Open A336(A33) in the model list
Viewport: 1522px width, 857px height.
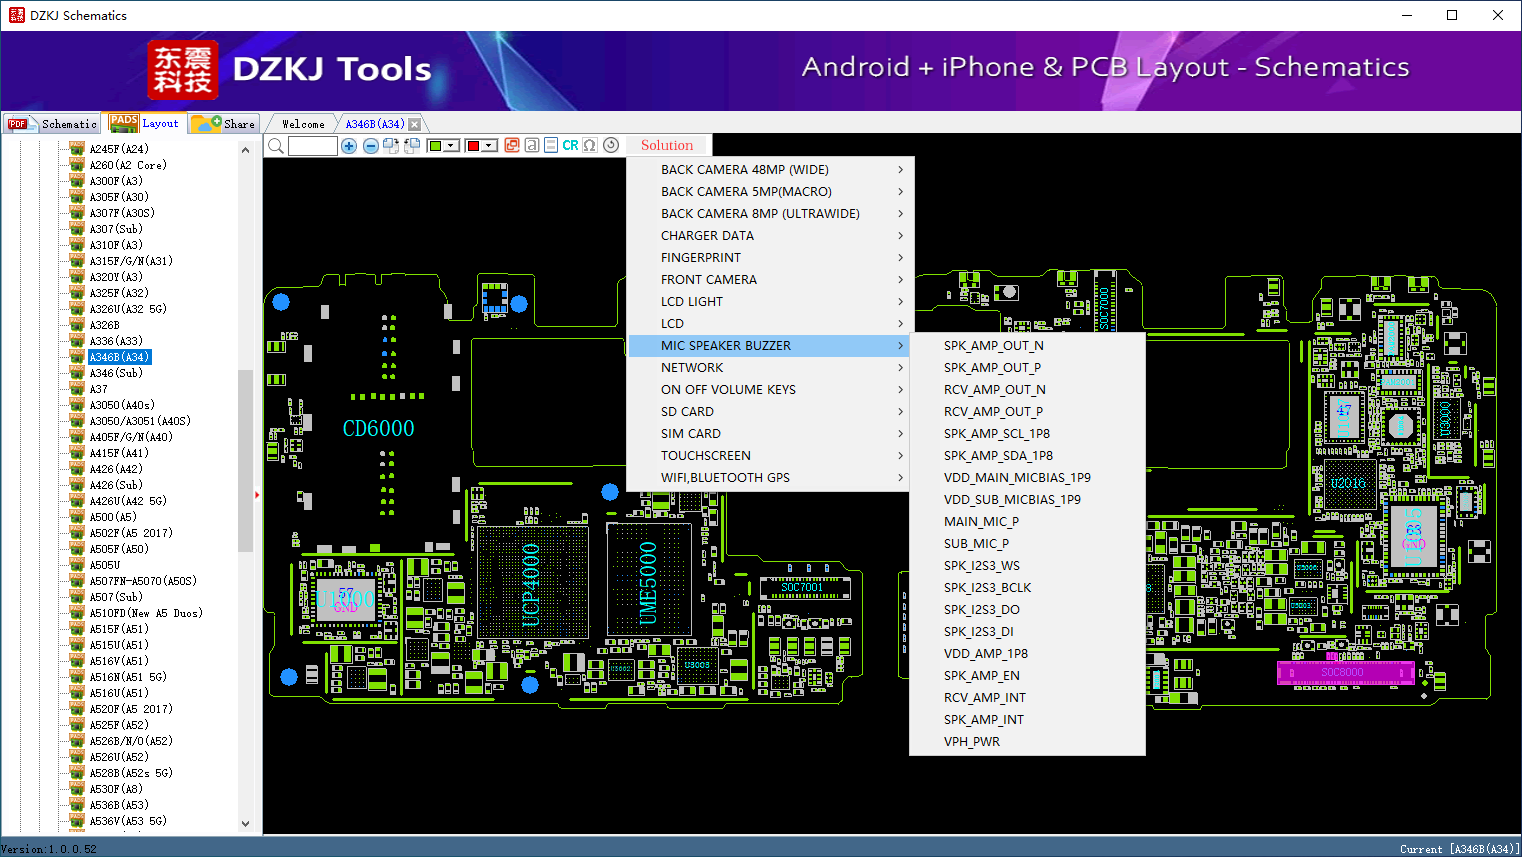click(116, 341)
